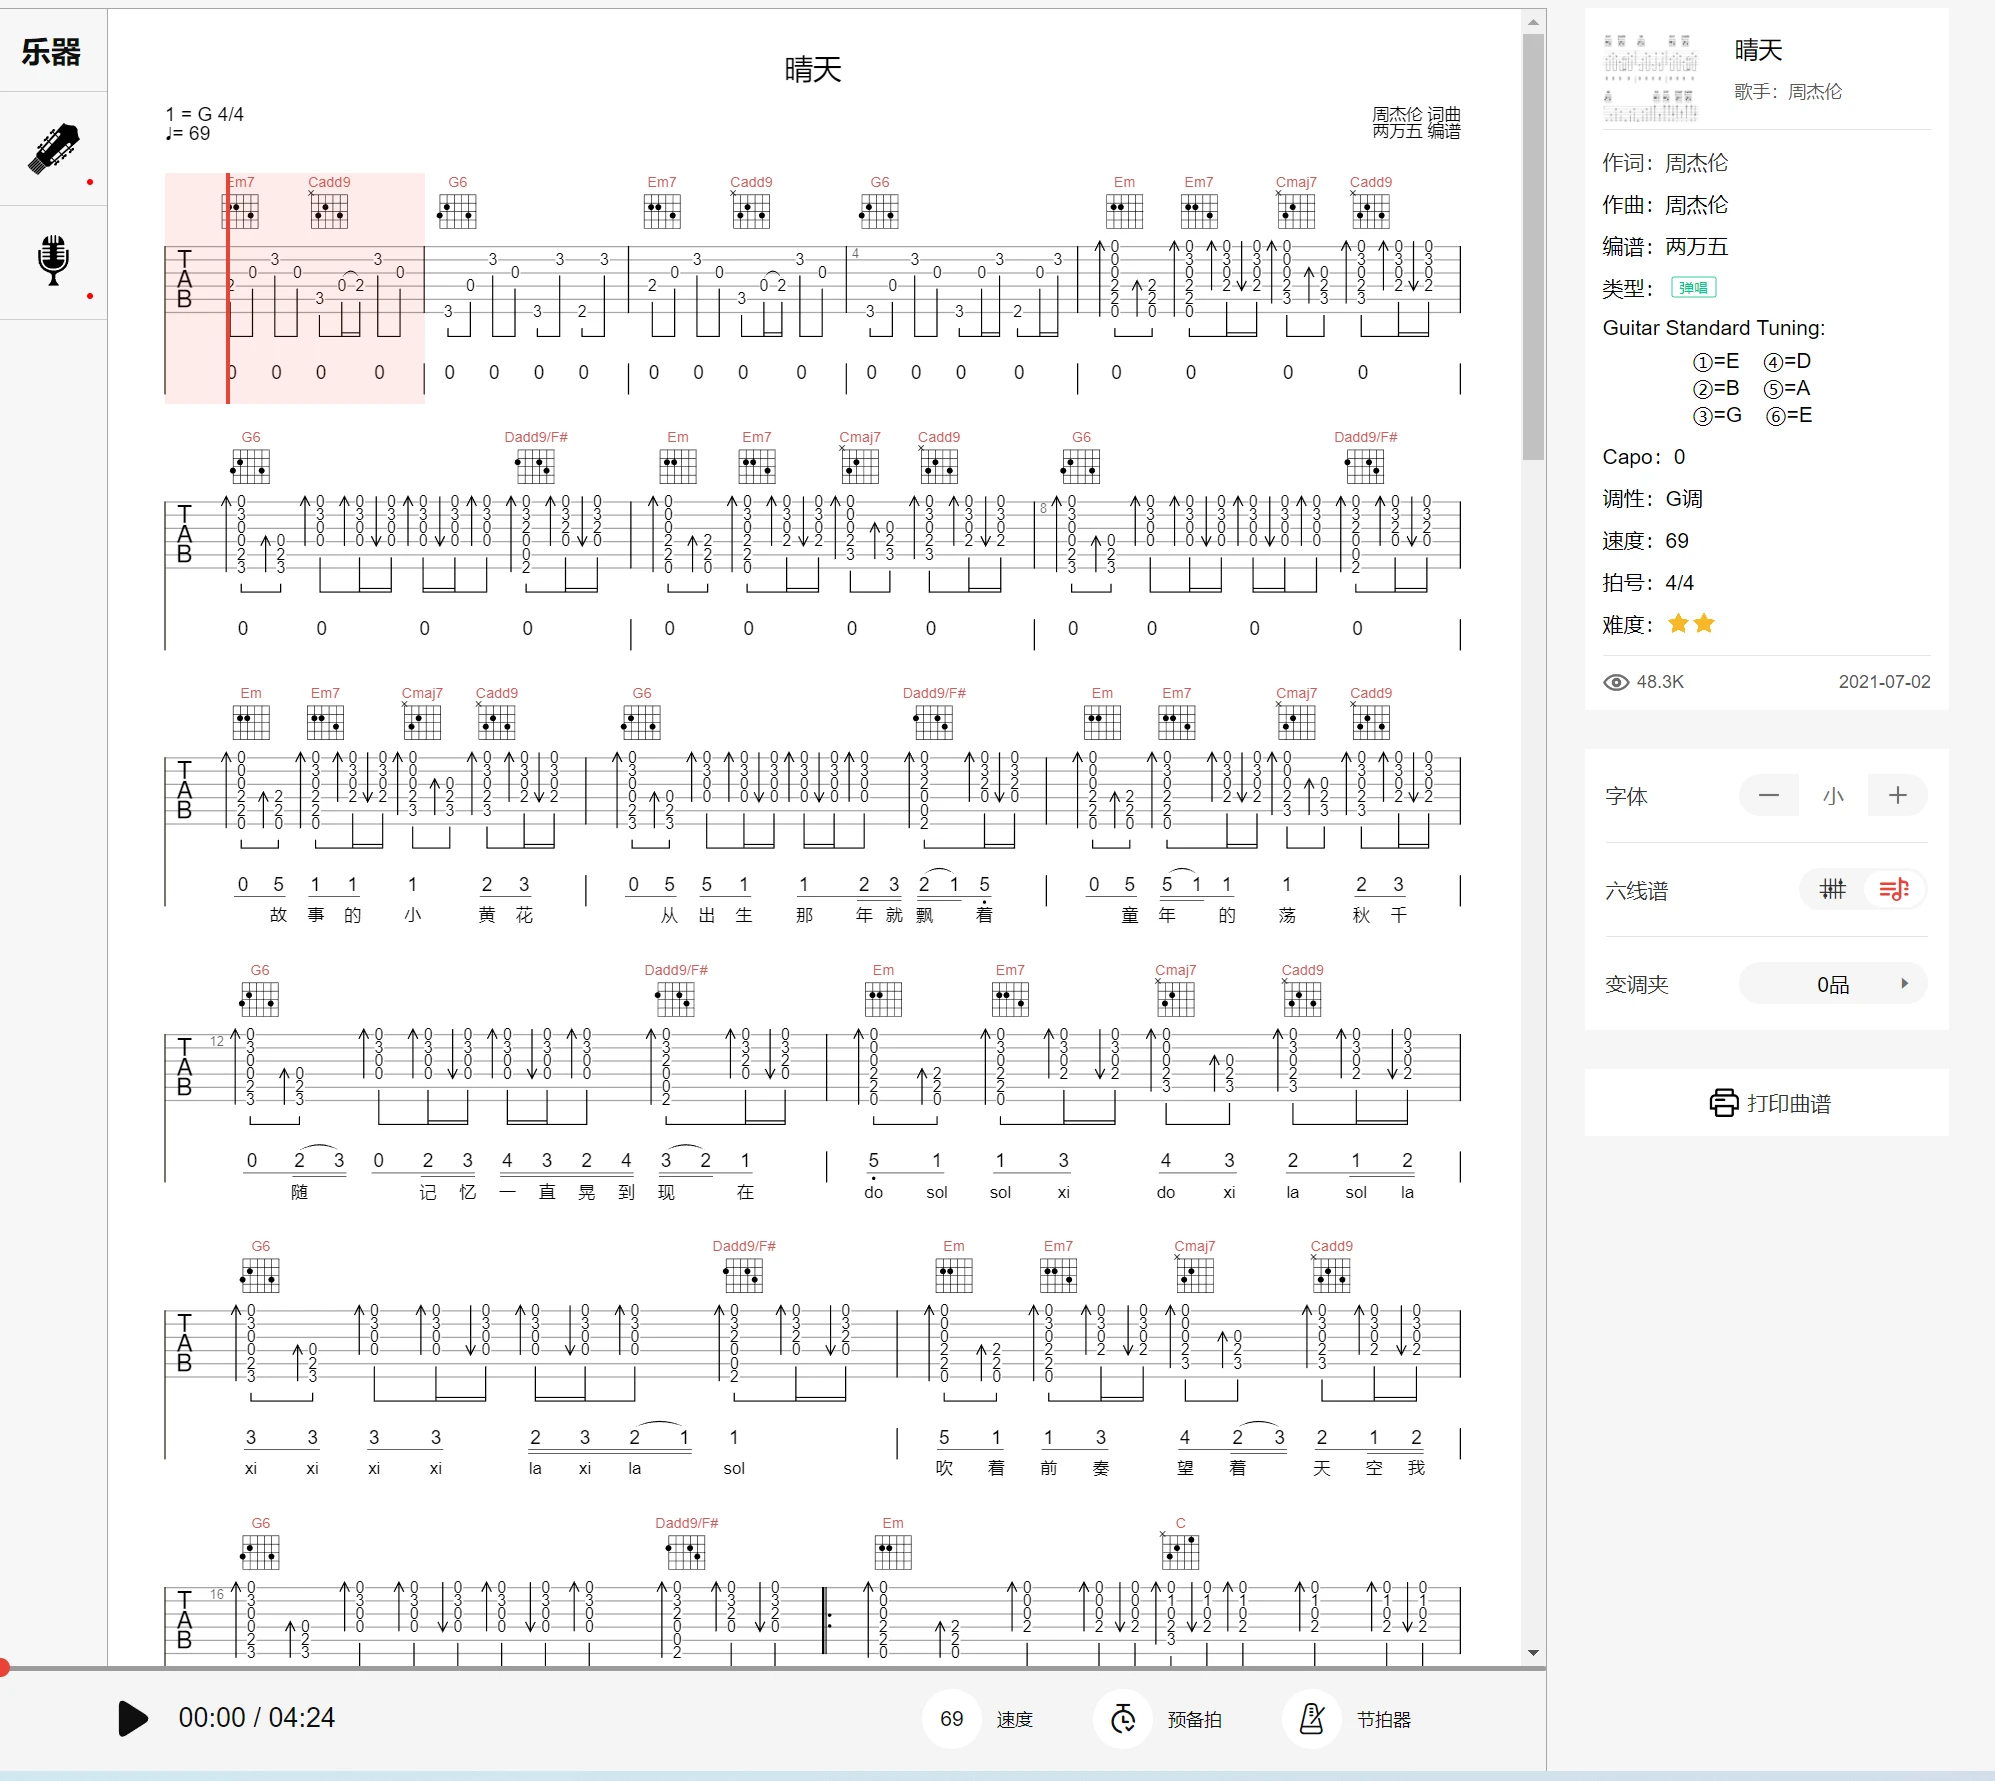1995x1781 pixels.
Task: Click the 编谱: 两万五 arranger text
Action: (1665, 247)
